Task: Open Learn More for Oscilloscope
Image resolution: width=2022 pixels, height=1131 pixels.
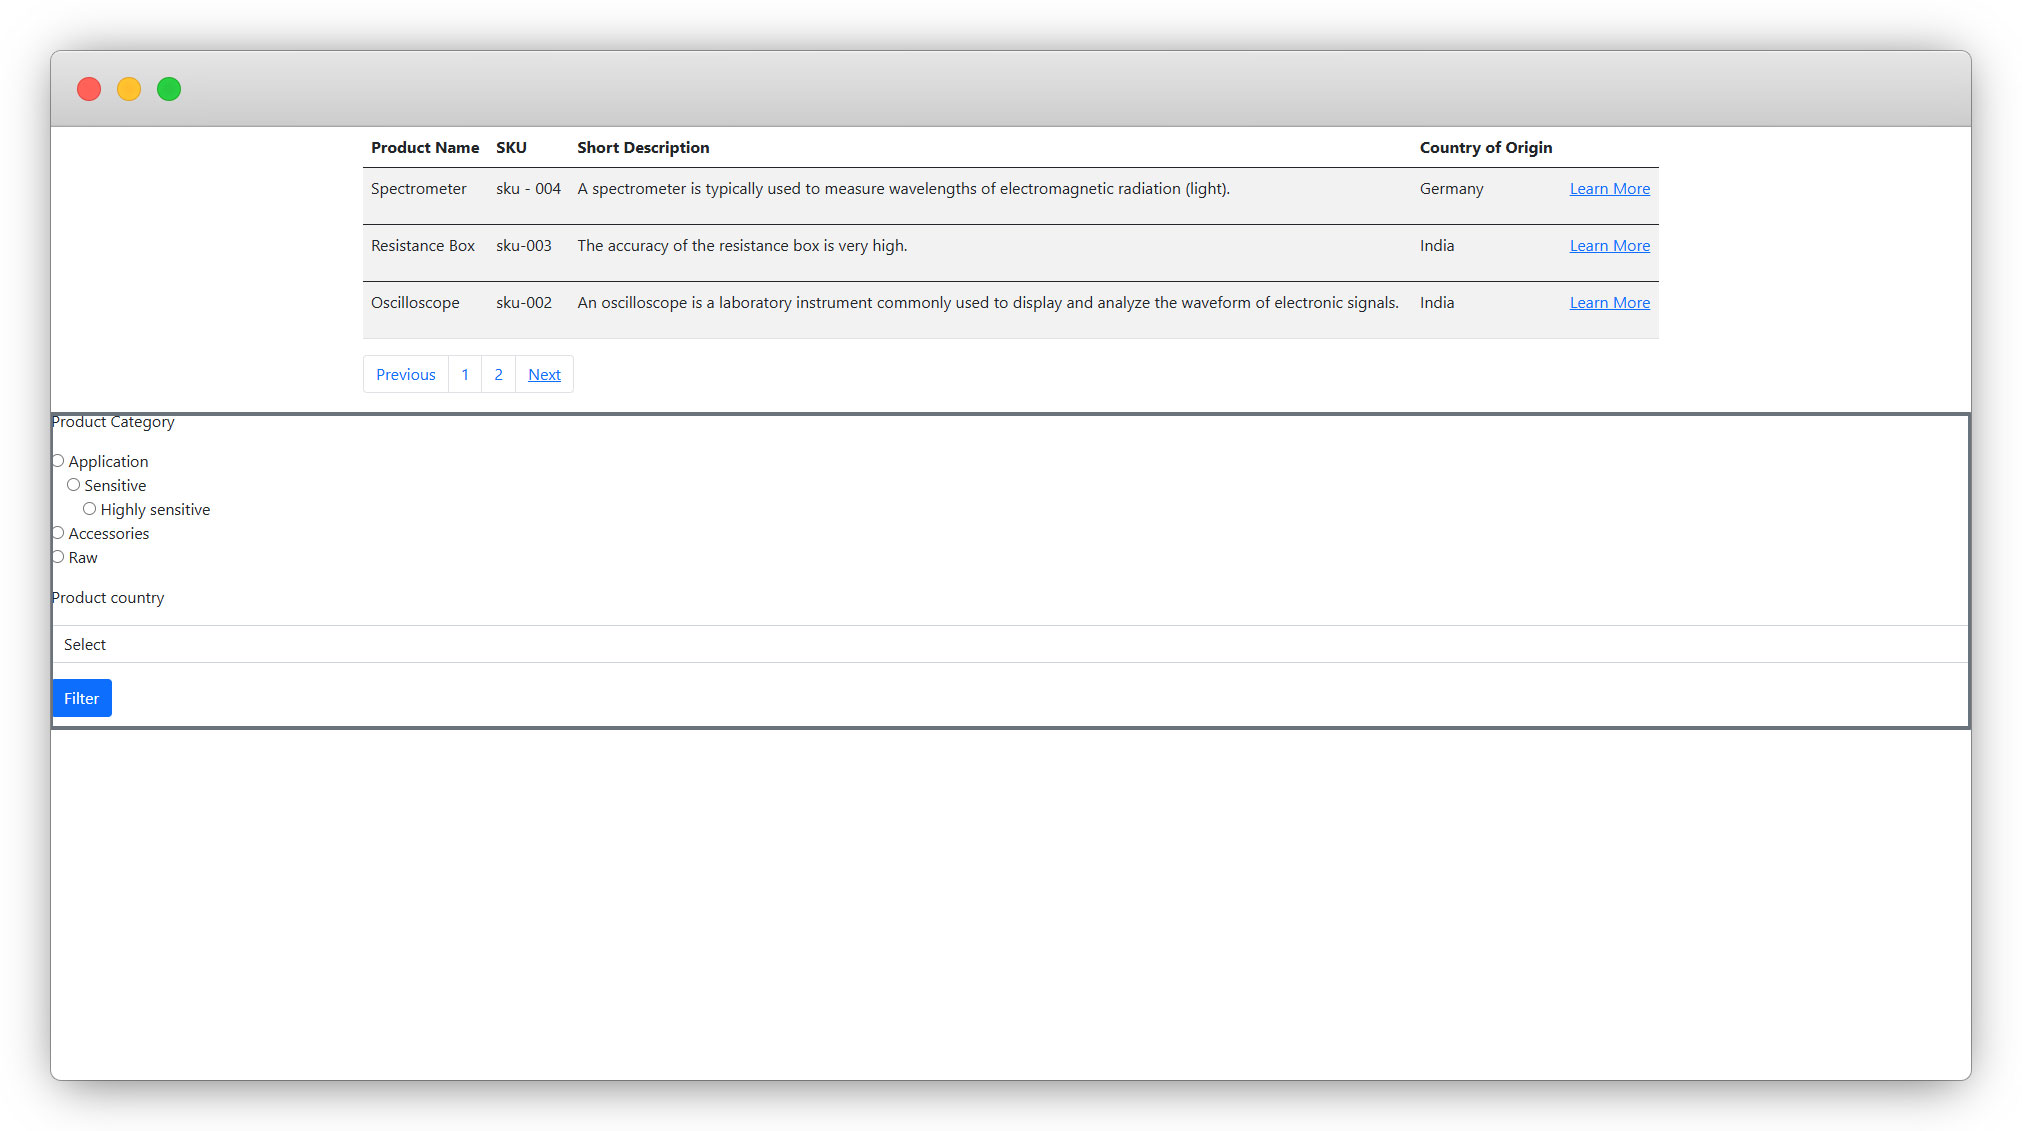Action: click(1609, 303)
